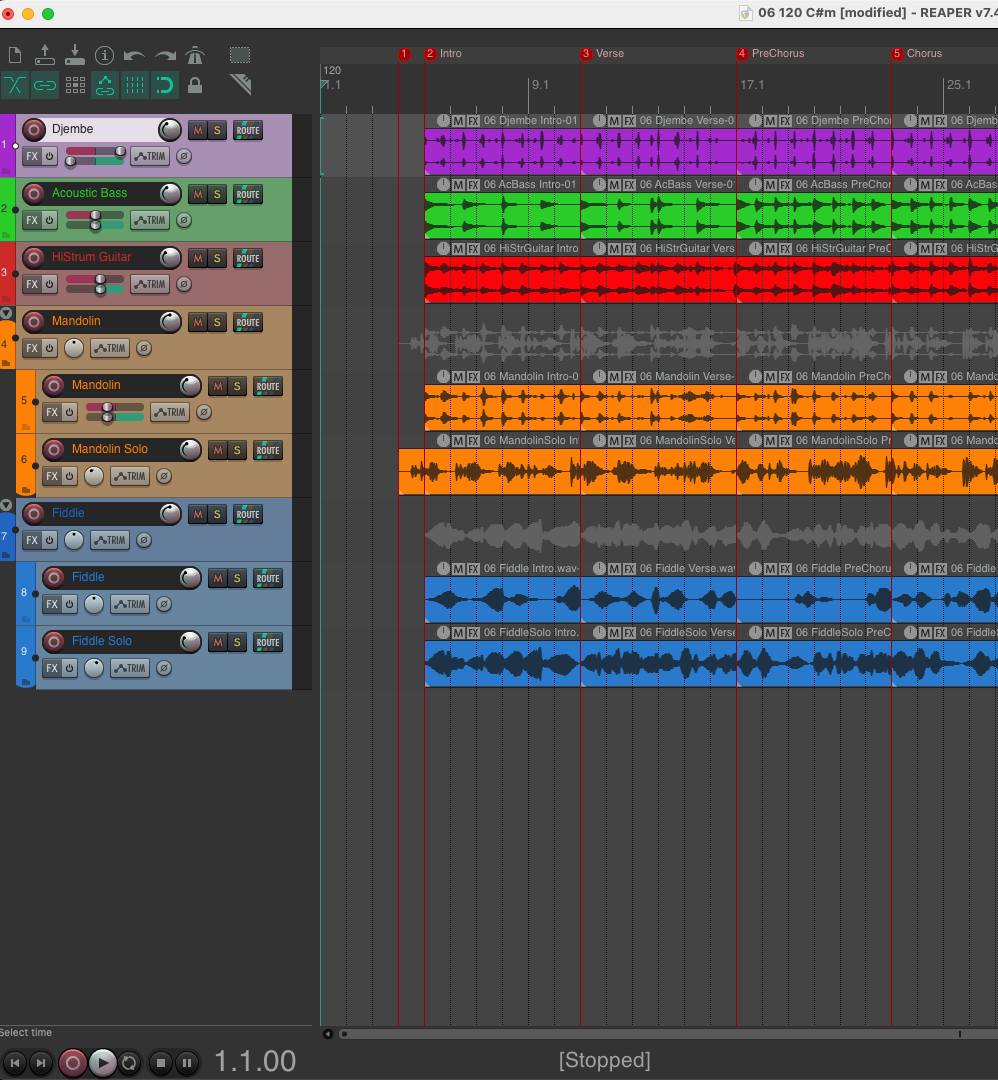This screenshot has width=998, height=1080.
Task: Mute the Fiddle folder track
Action: (x=198, y=515)
